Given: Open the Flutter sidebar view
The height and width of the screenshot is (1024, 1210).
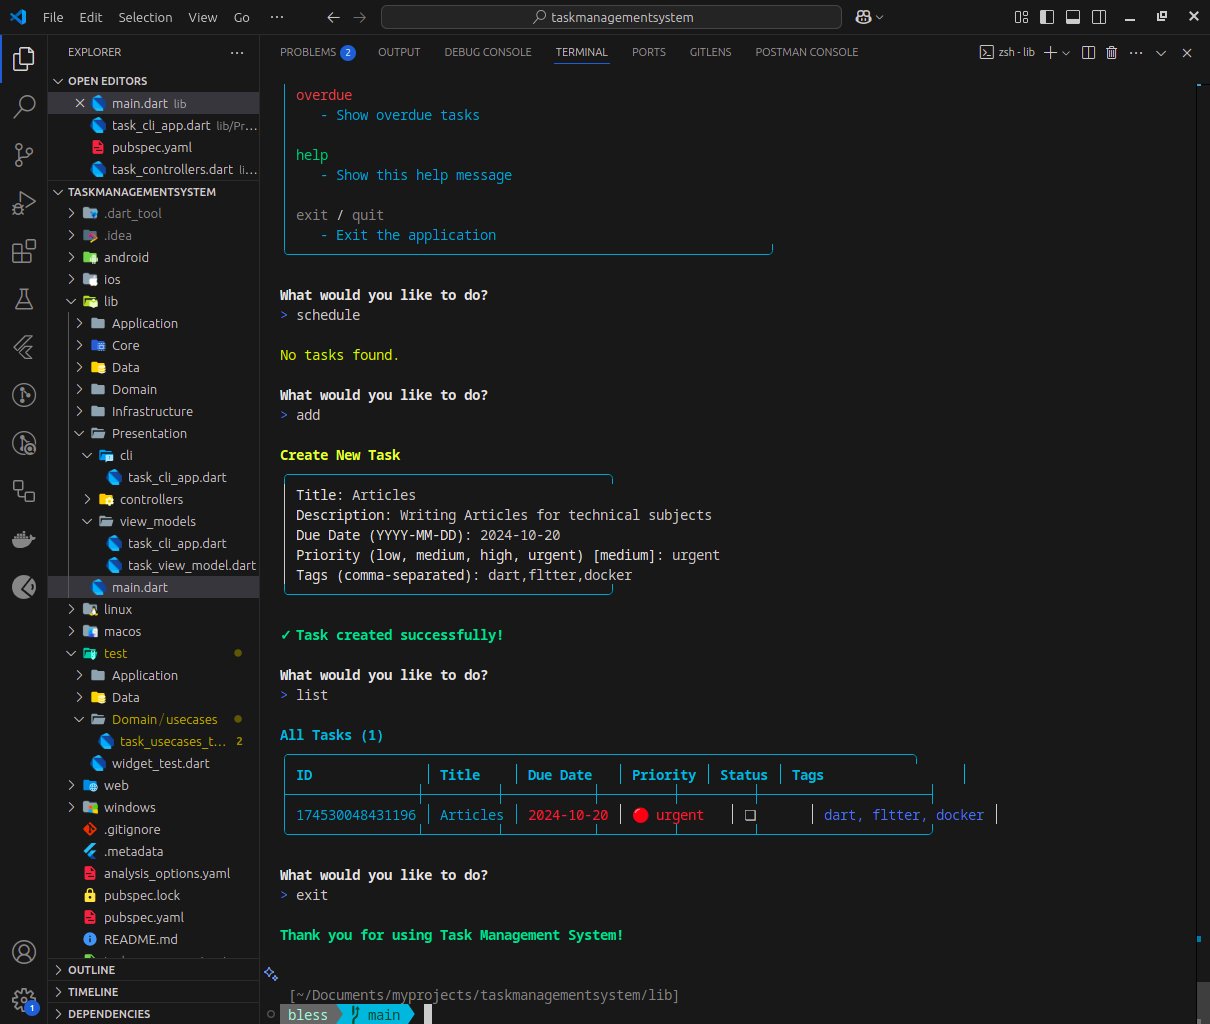Looking at the screenshot, I should [x=23, y=347].
